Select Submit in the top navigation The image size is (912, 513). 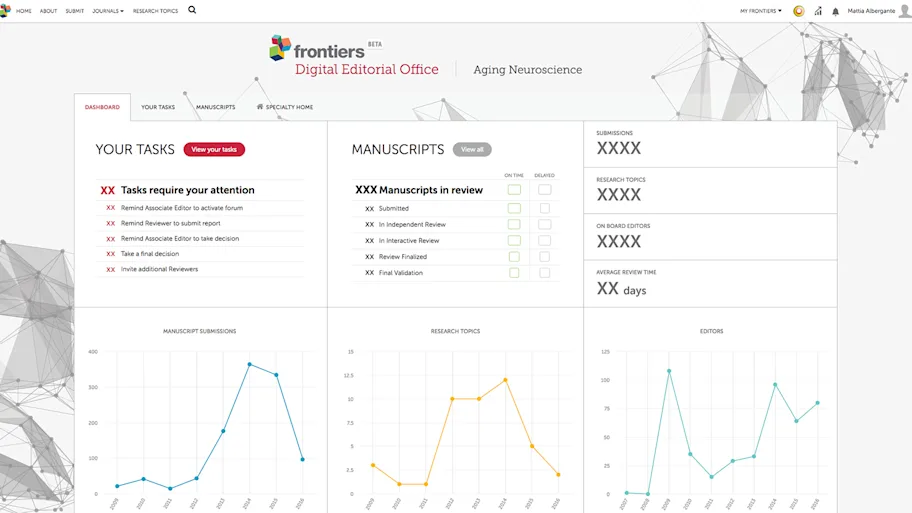click(74, 11)
